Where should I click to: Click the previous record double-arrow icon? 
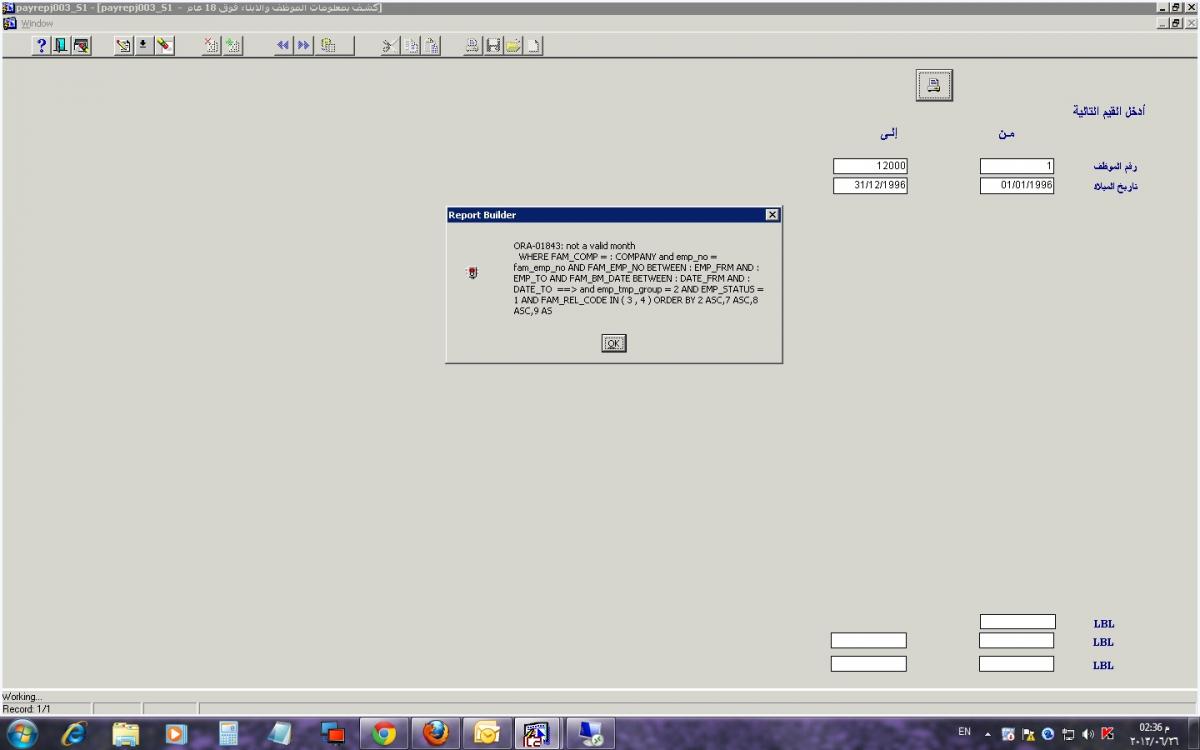[x=283, y=45]
